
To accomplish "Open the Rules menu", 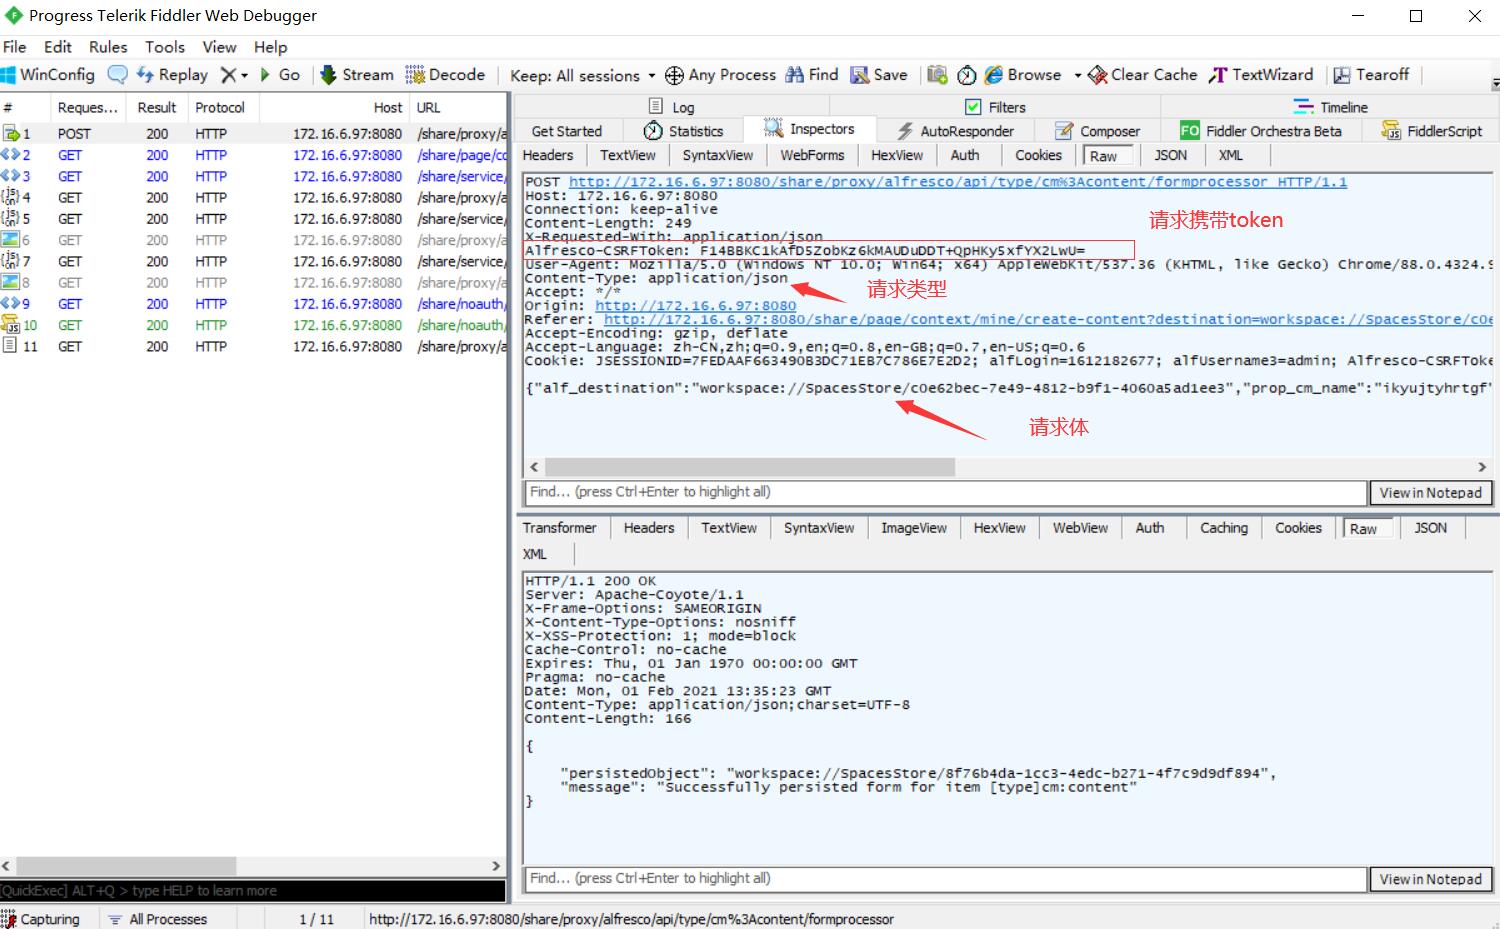I will pyautogui.click(x=108, y=47).
